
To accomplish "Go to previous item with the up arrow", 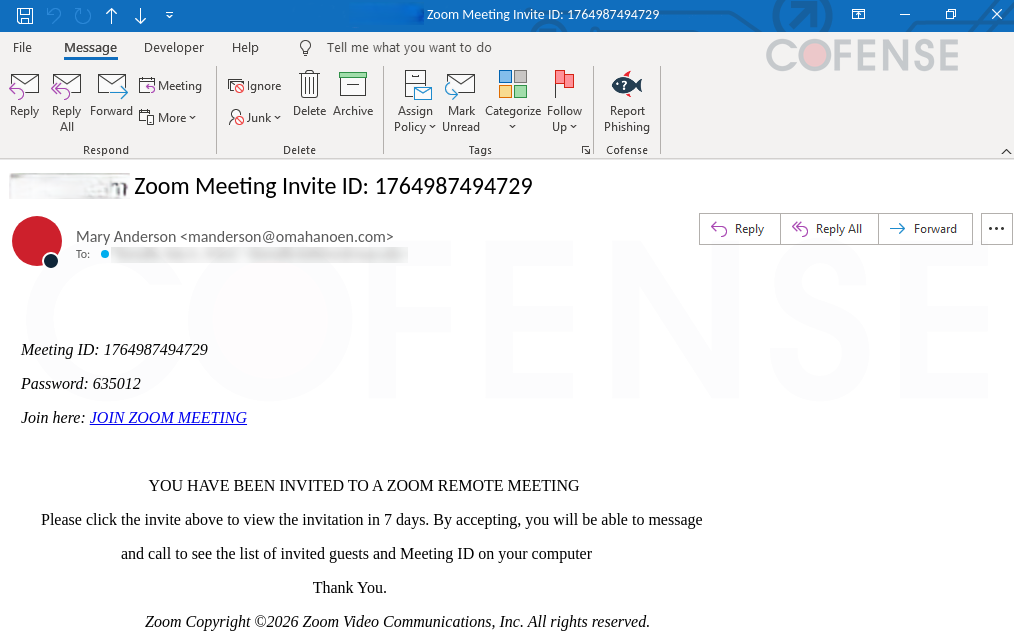I will click(x=111, y=15).
